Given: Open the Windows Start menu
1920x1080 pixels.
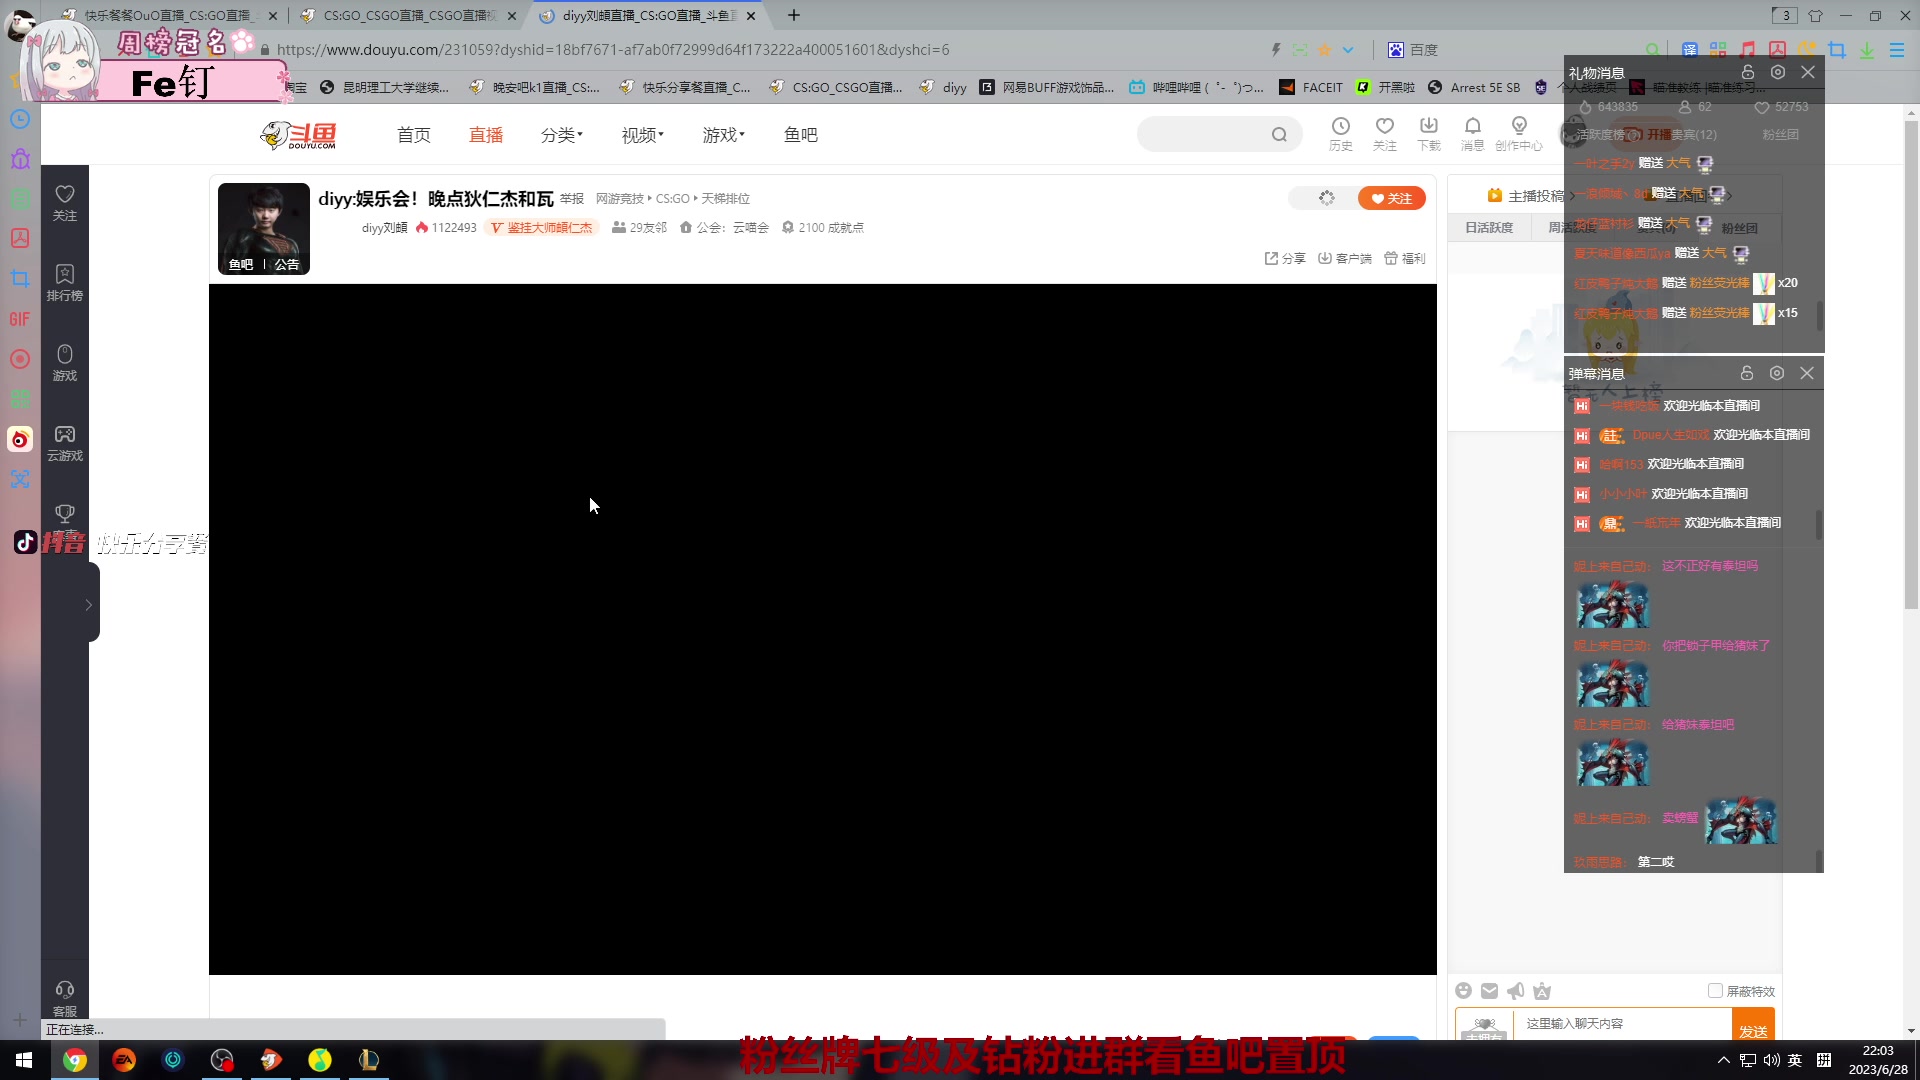Looking at the screenshot, I should pos(24,1060).
